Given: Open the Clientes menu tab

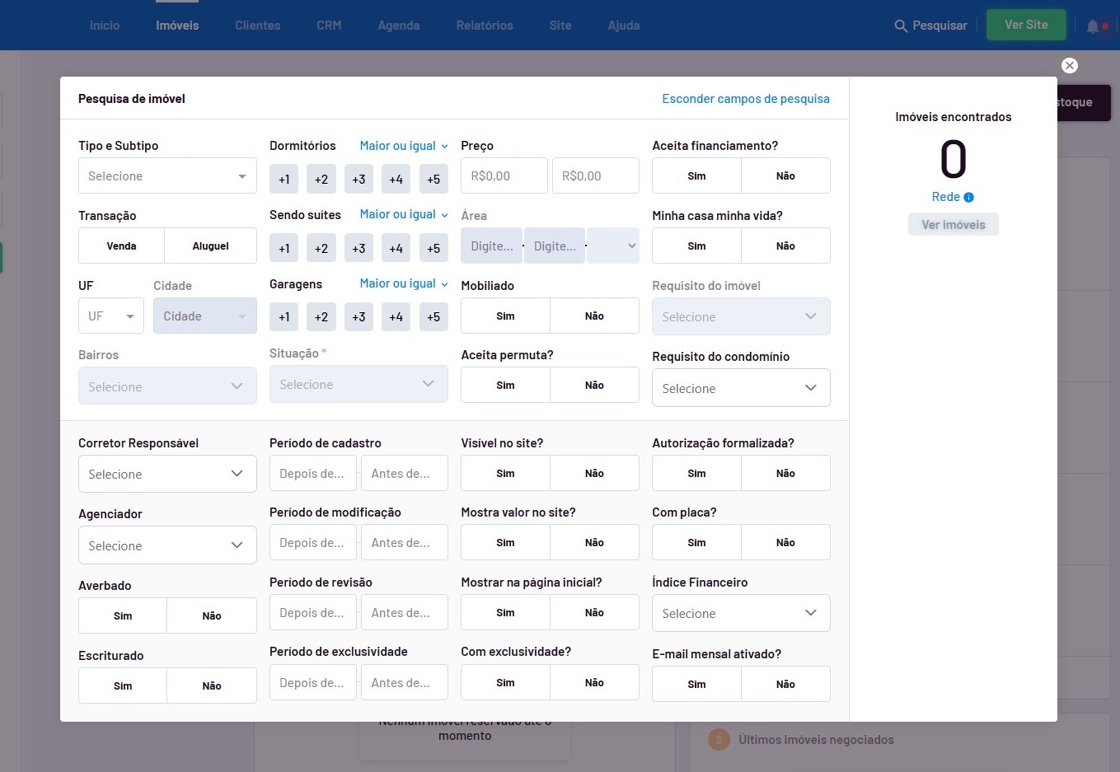Looking at the screenshot, I should tap(257, 25).
